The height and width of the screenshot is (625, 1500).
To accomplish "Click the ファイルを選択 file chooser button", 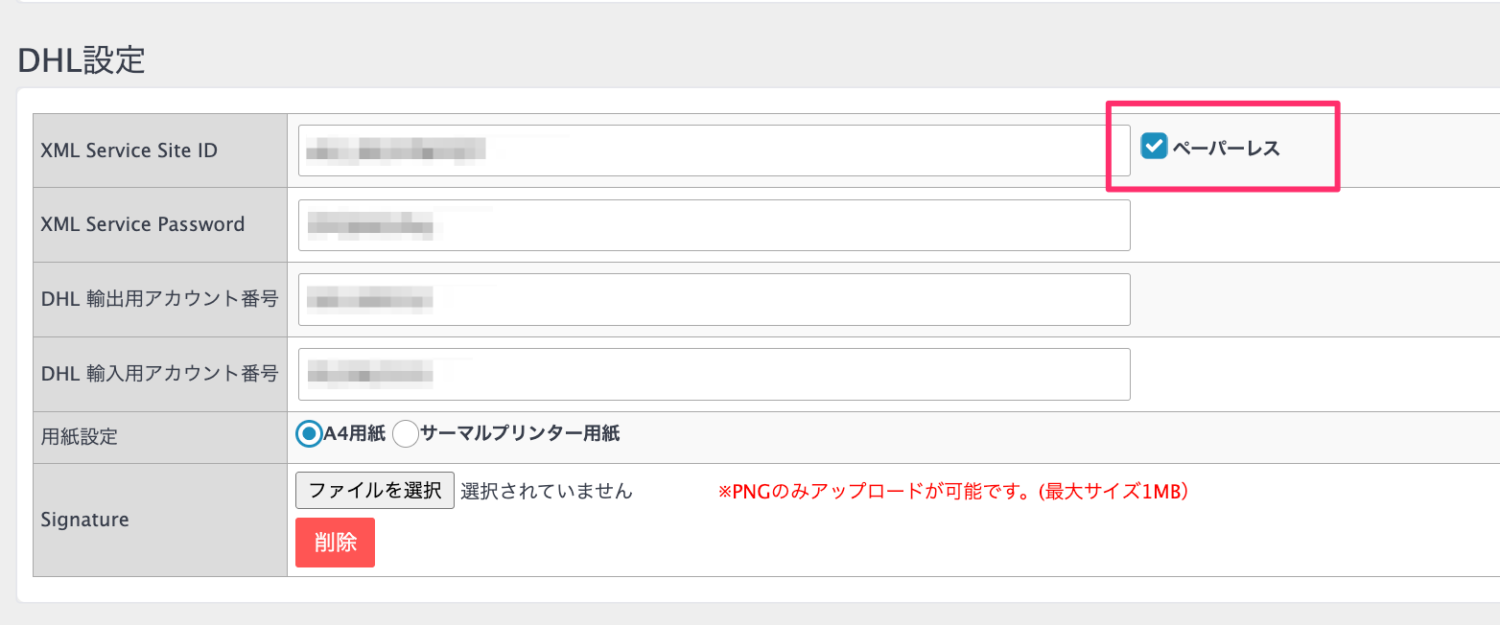I will (x=375, y=491).
